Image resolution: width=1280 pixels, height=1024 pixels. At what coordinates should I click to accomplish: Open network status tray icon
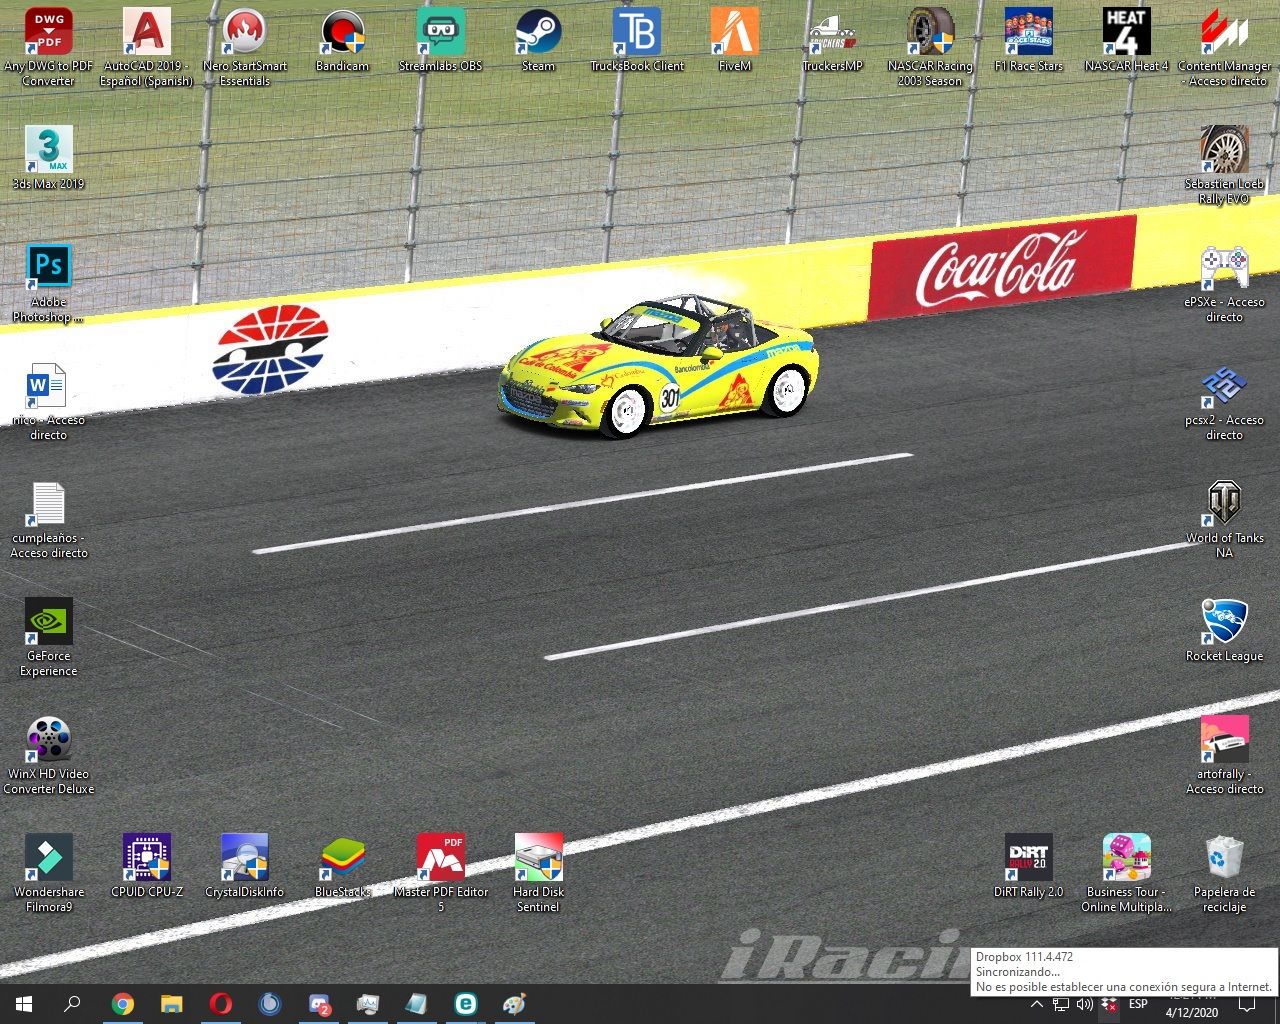coord(1061,1004)
